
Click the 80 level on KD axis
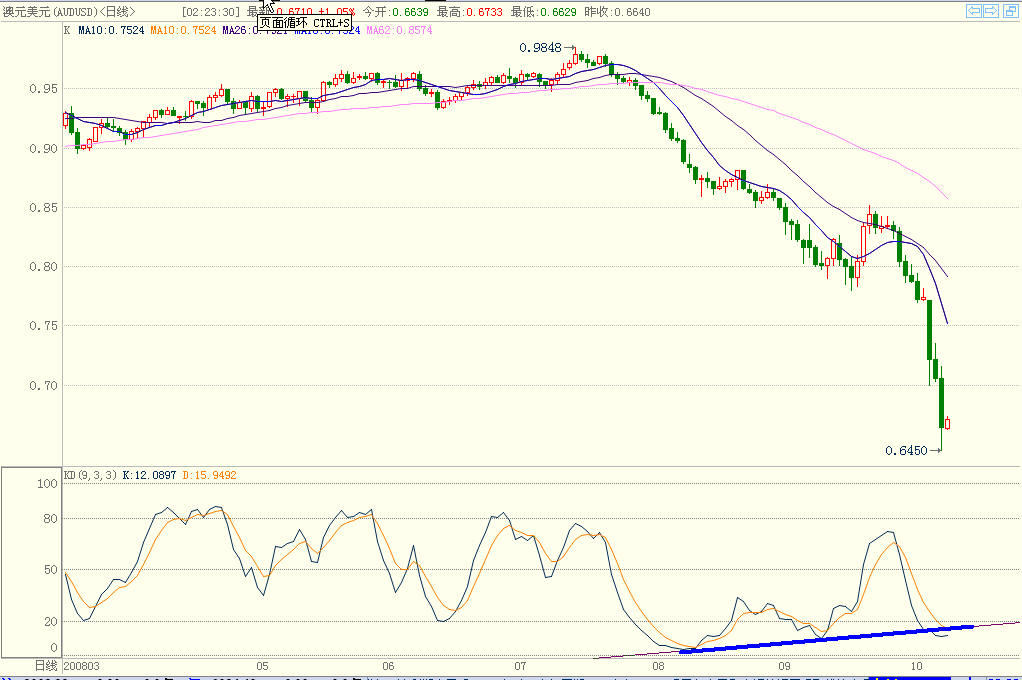click(50, 519)
